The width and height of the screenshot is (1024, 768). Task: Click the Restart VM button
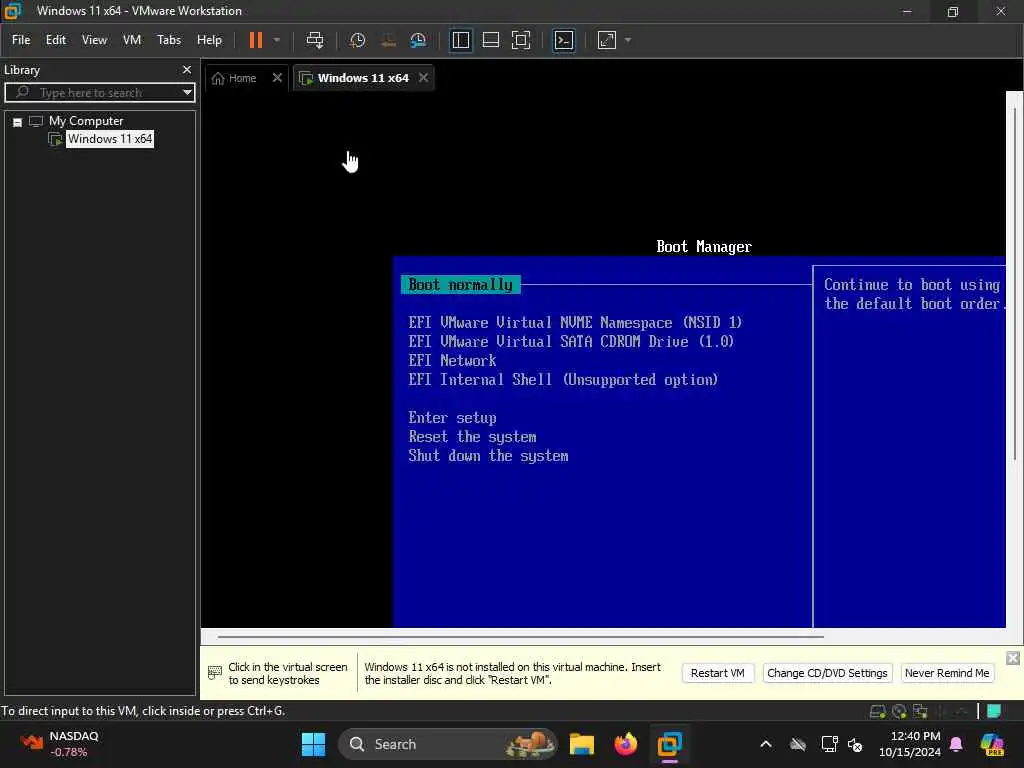pyautogui.click(x=717, y=673)
